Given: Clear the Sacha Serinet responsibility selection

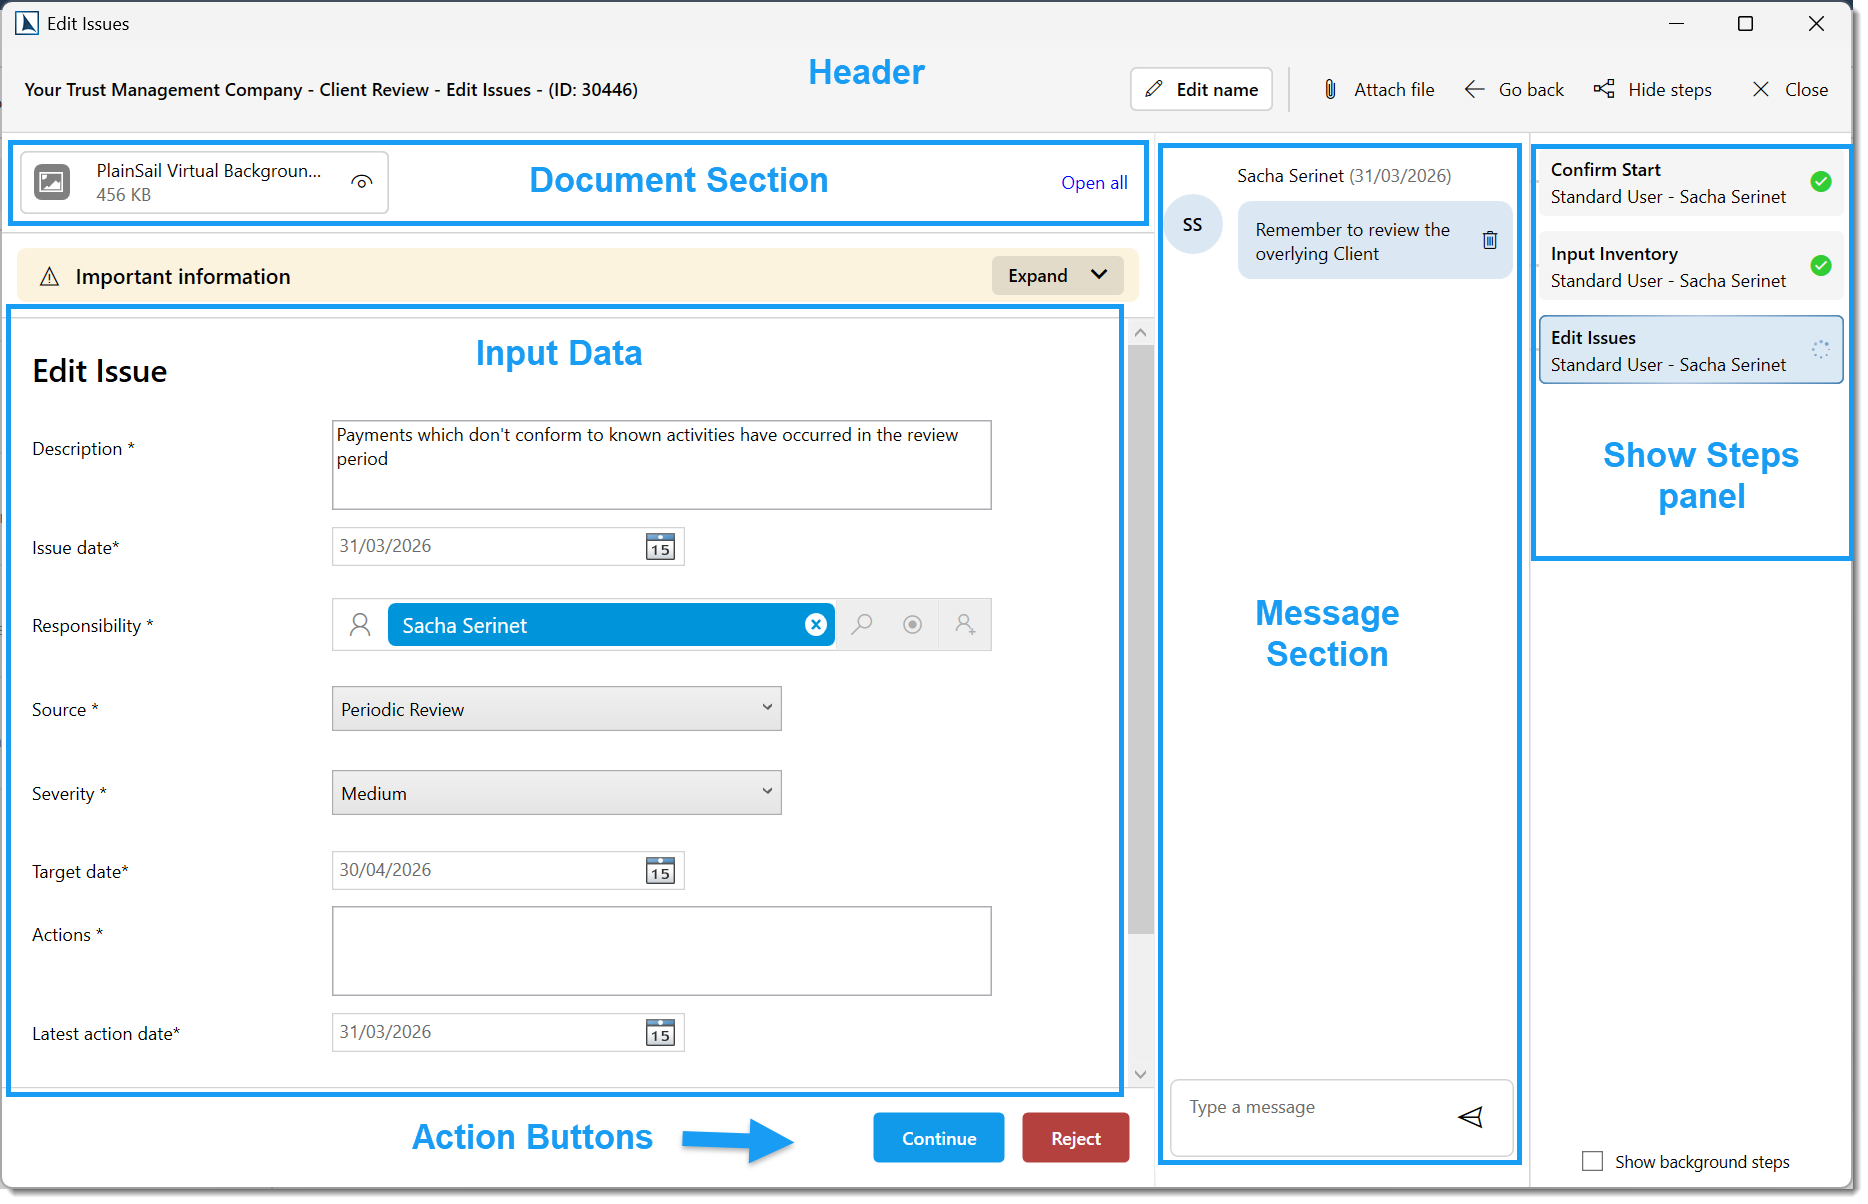Looking at the screenshot, I should pyautogui.click(x=816, y=624).
